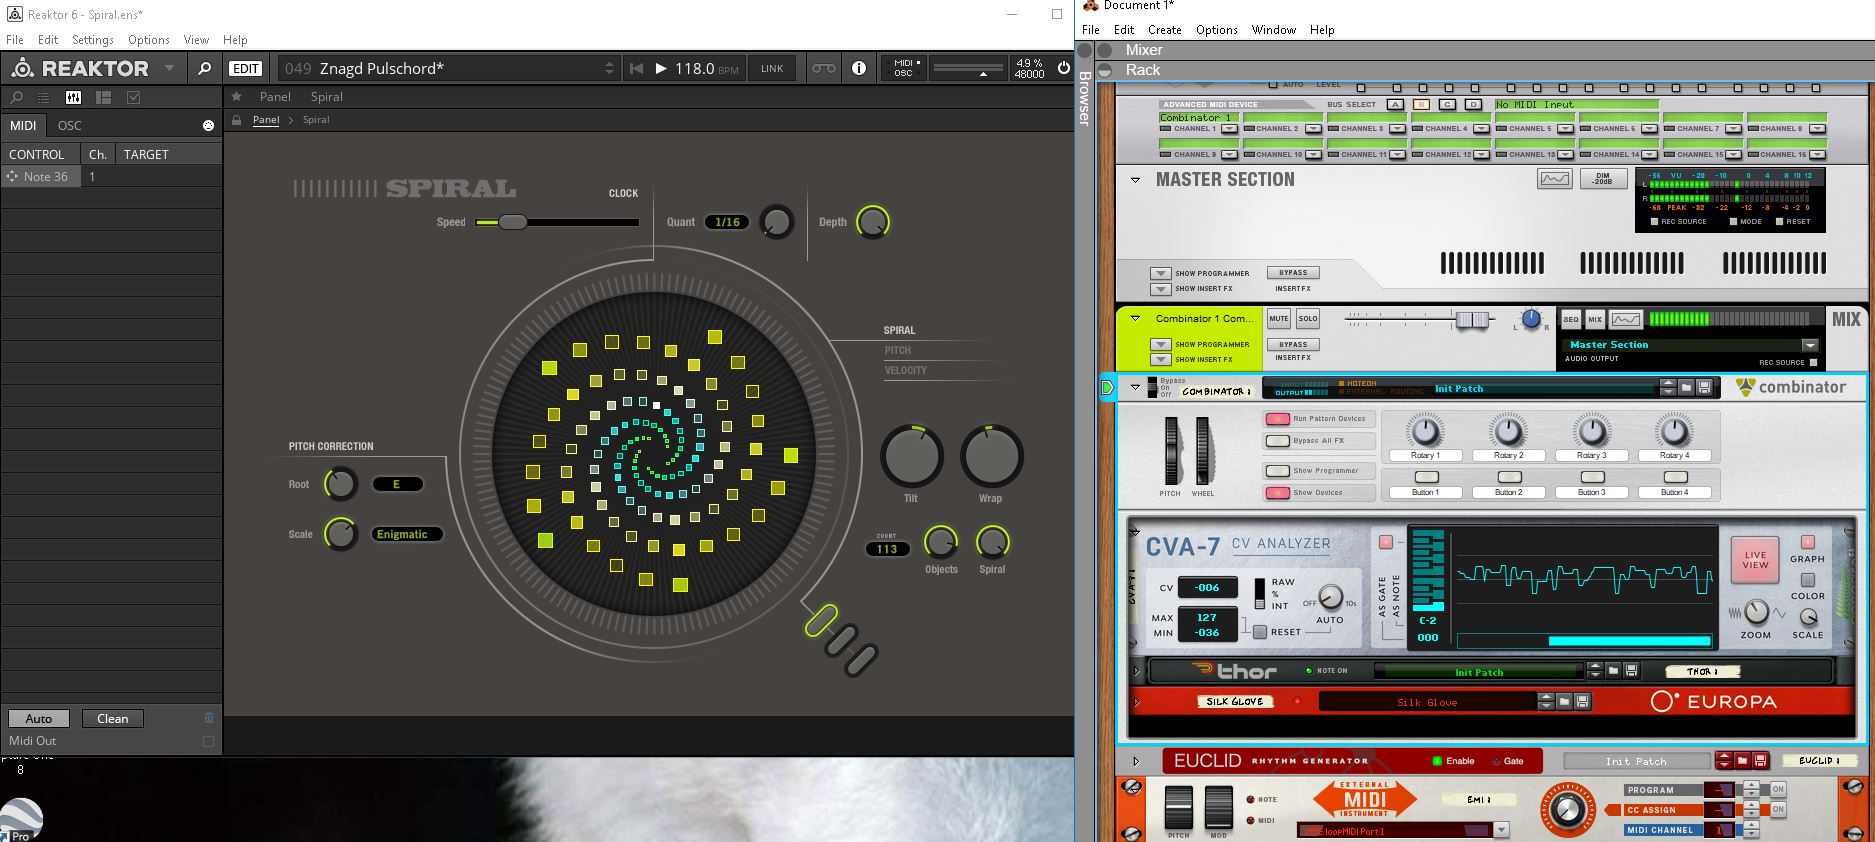Save Combinator patch with floppy icon

coord(1704,388)
